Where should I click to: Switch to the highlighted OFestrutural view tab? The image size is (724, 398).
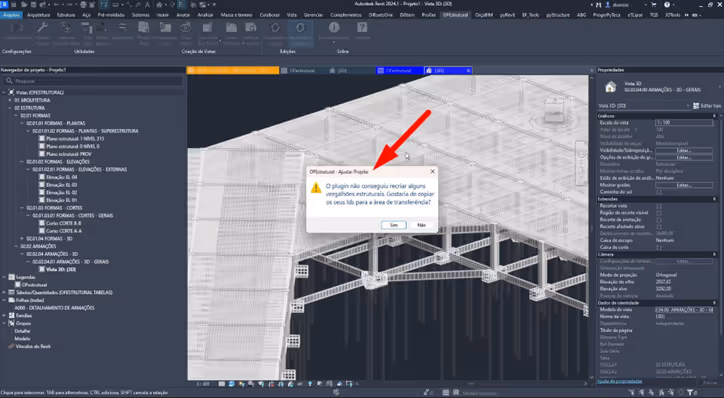pos(399,71)
